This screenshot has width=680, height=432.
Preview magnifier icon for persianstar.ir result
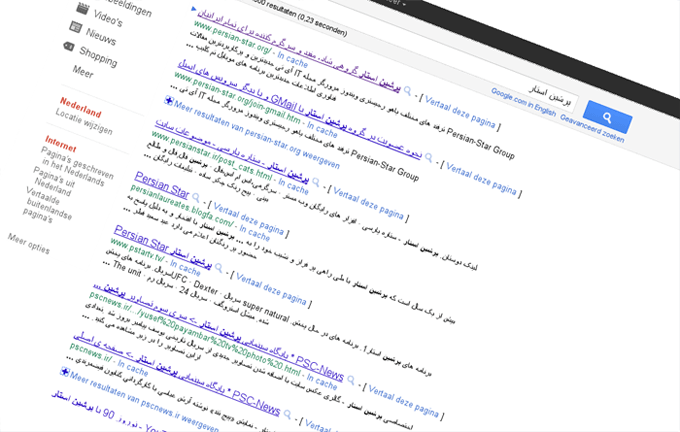[316, 182]
